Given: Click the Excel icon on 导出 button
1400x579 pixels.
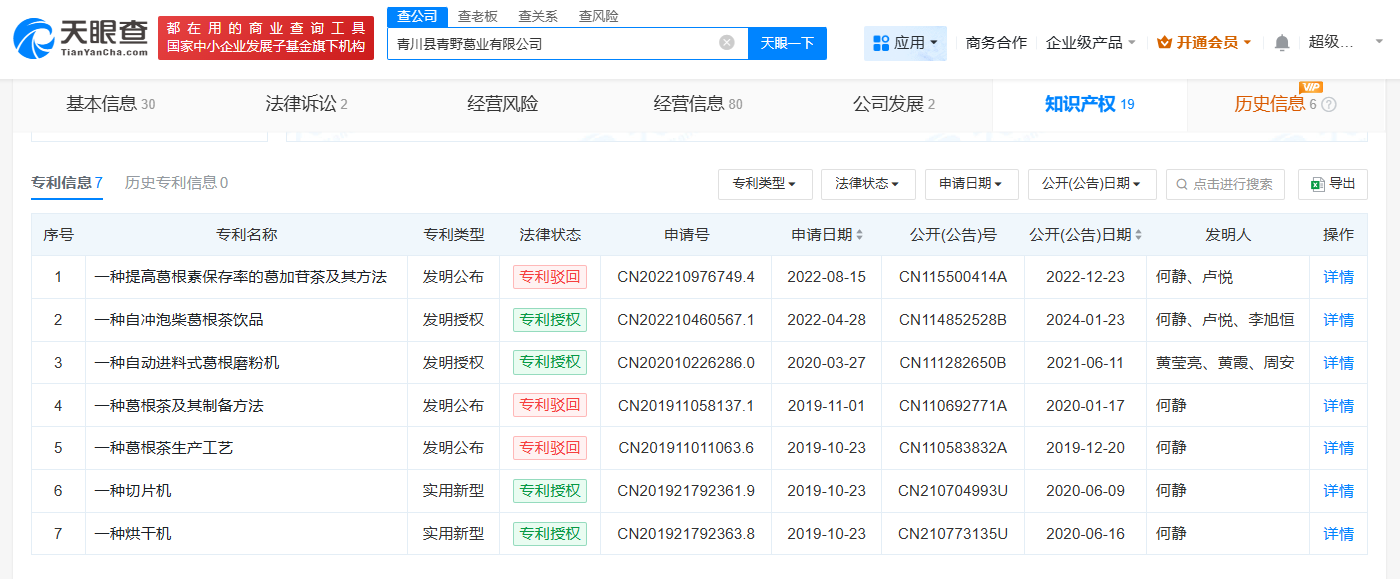Looking at the screenshot, I should (1316, 184).
